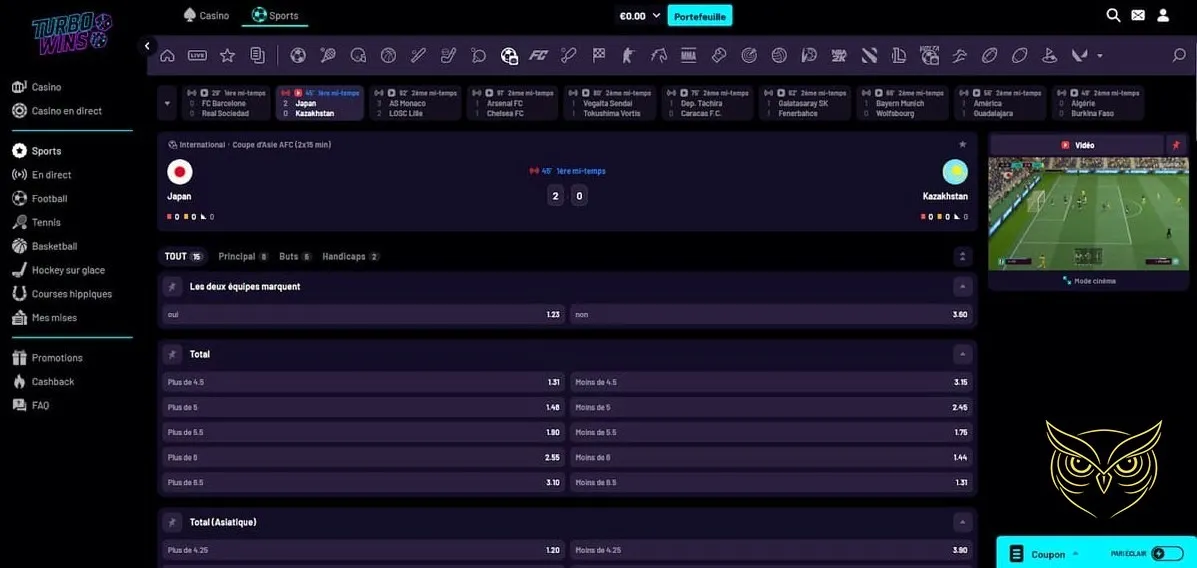Pick Moins de 4.5 at 3.15
1197x568 pixels.
click(772, 382)
